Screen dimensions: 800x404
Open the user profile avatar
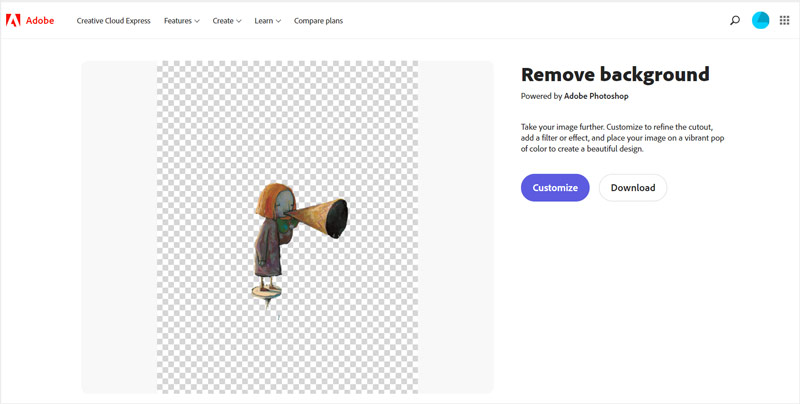(761, 20)
